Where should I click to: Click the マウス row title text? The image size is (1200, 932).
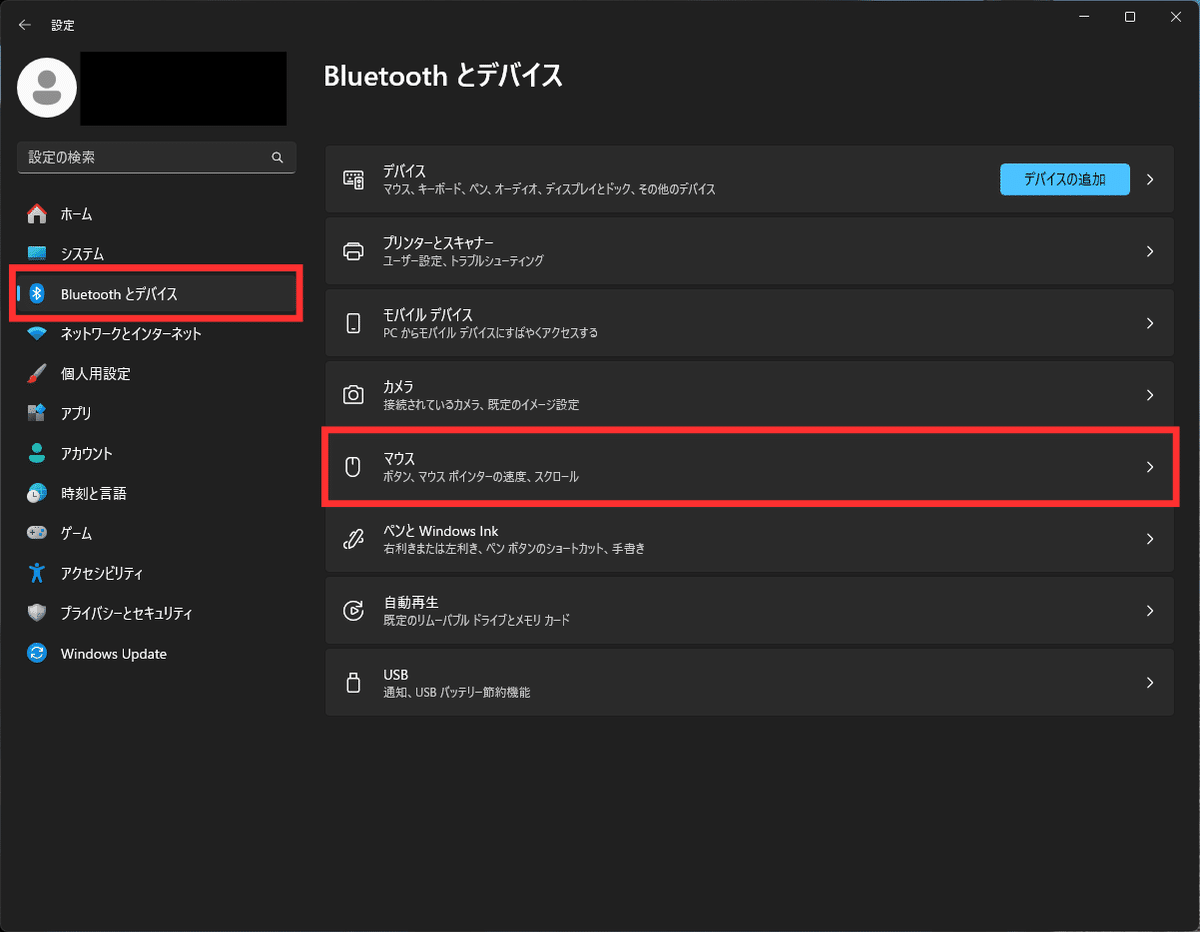click(x=399, y=458)
